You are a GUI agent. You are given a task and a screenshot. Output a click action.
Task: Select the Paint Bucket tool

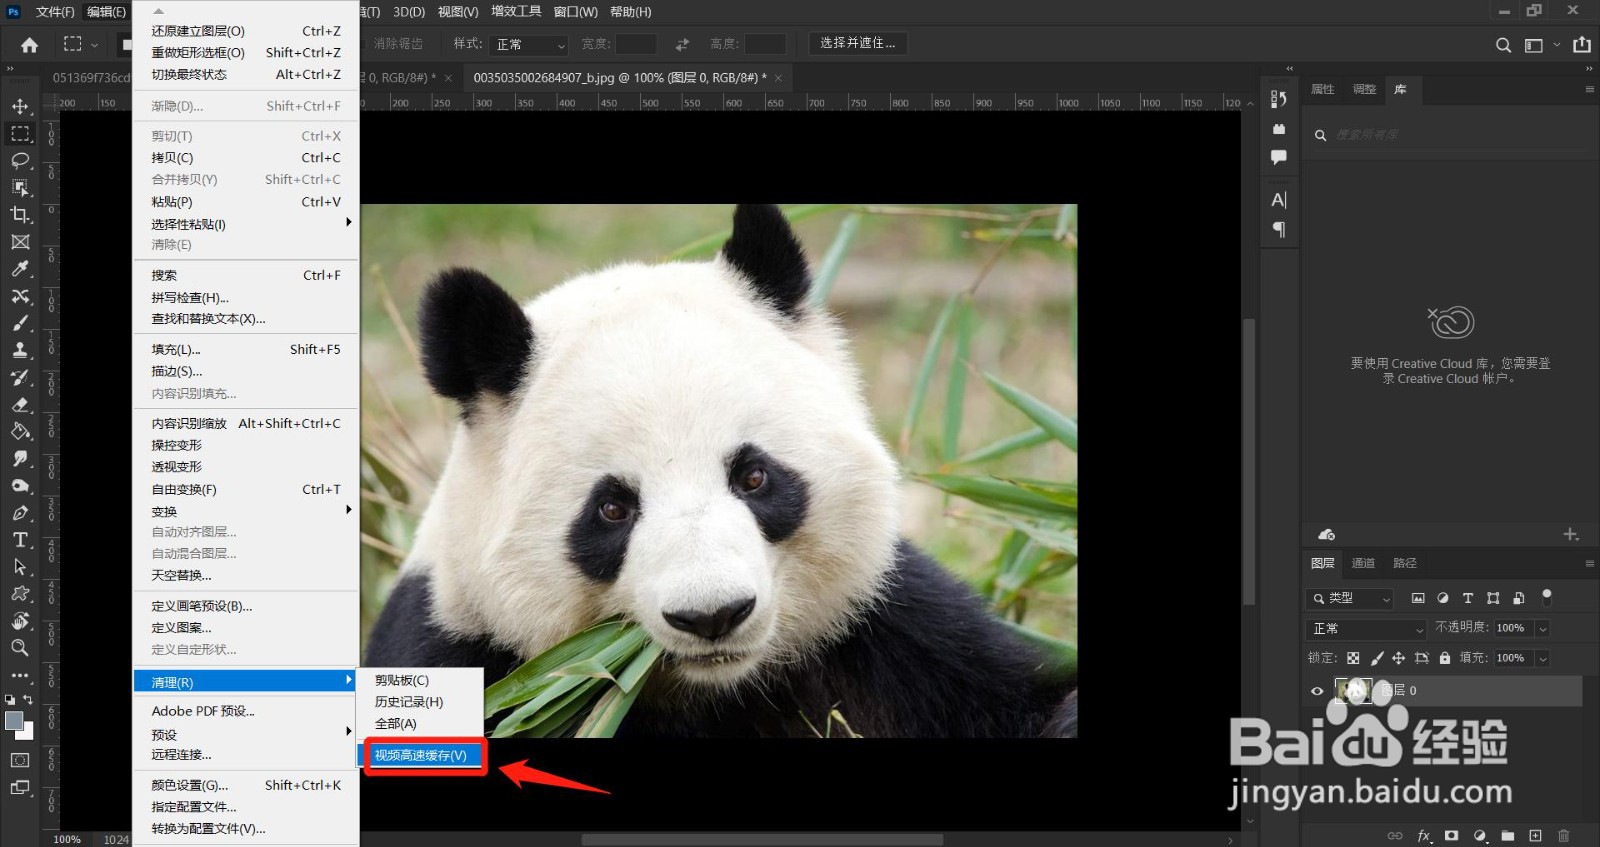point(20,431)
